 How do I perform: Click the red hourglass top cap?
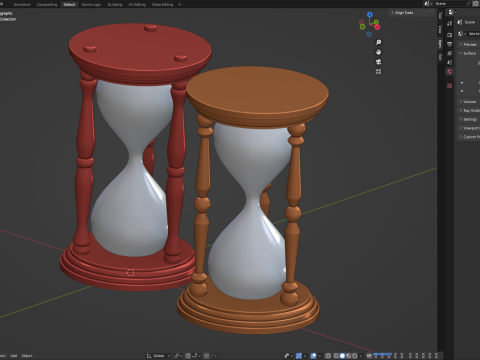[140, 53]
